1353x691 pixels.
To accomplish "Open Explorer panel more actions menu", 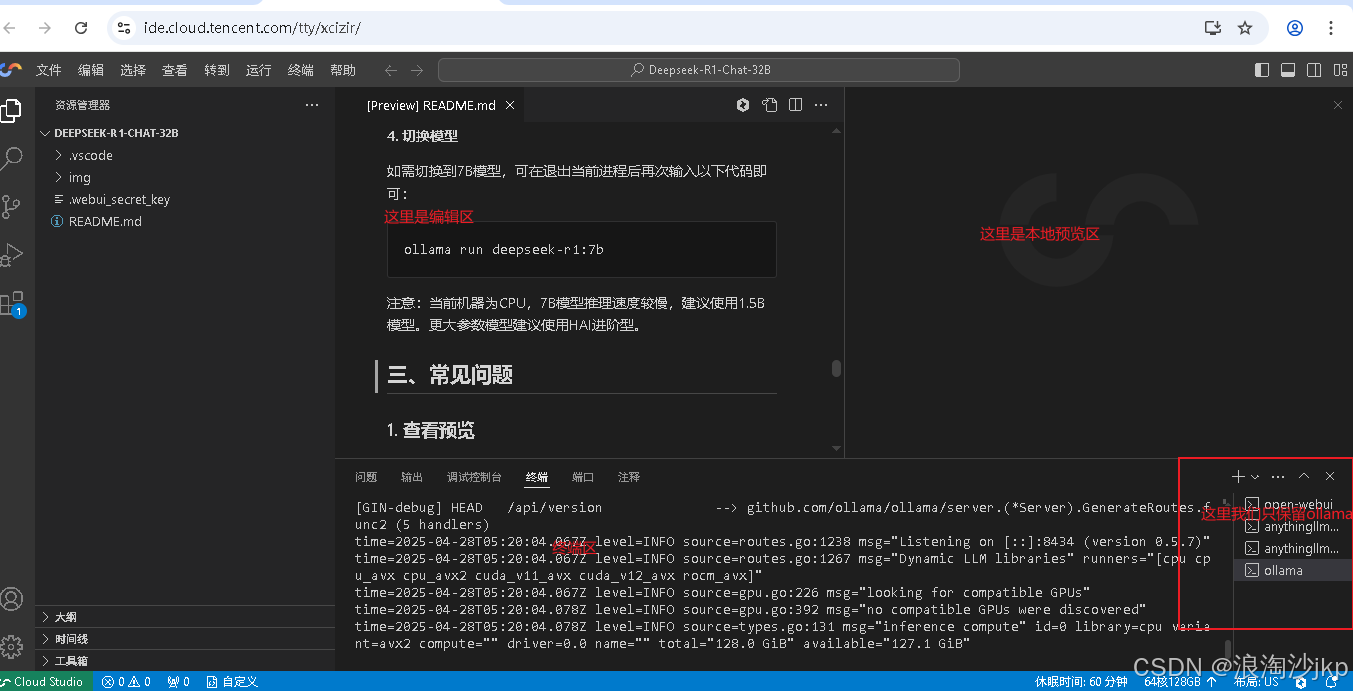I will (312, 105).
